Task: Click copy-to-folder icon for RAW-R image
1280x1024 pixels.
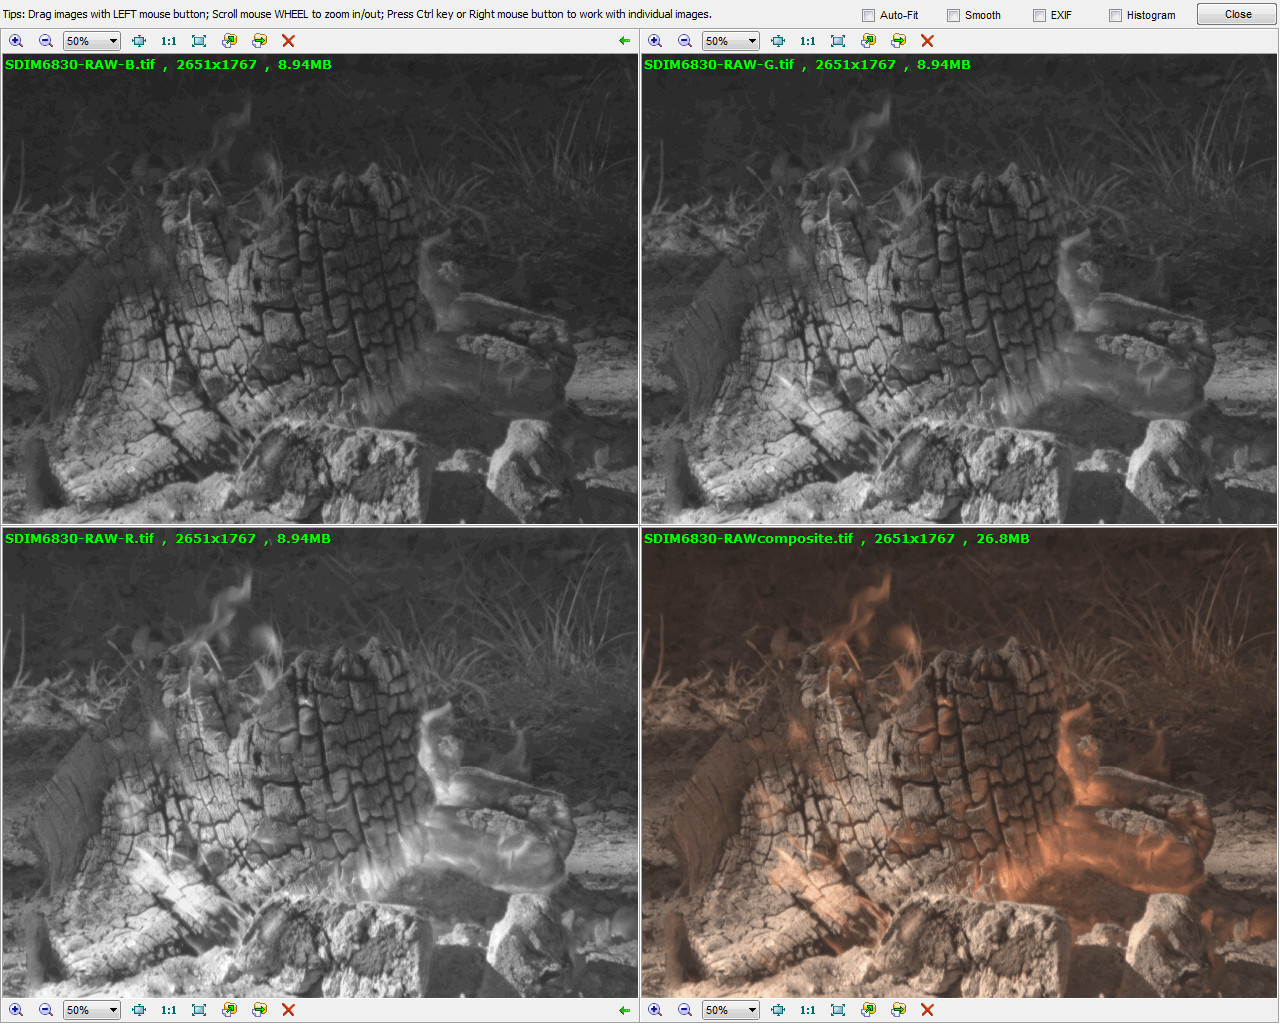Action: (229, 1010)
